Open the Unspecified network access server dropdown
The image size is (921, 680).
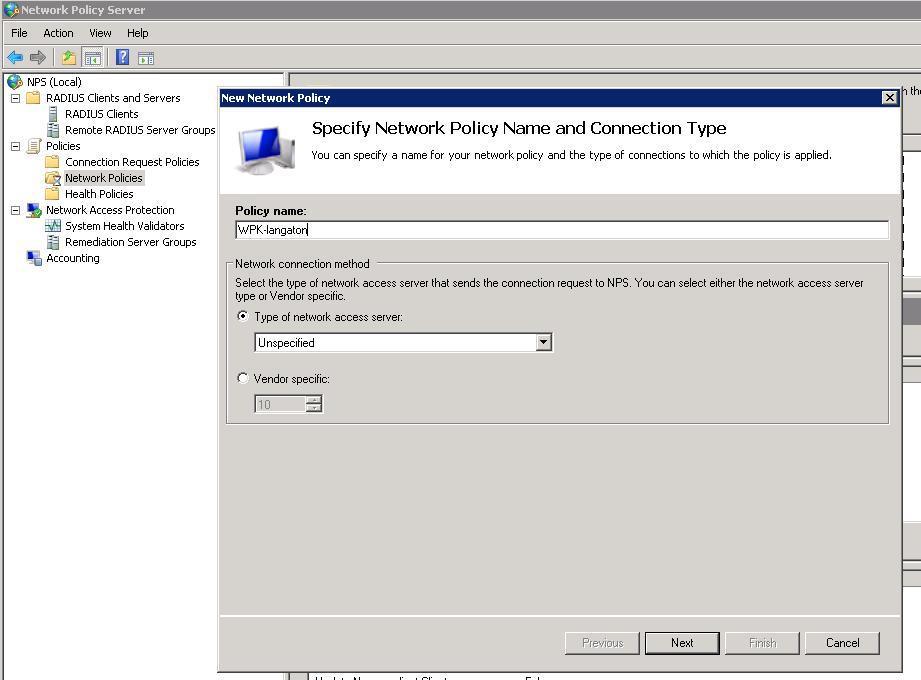pos(543,342)
